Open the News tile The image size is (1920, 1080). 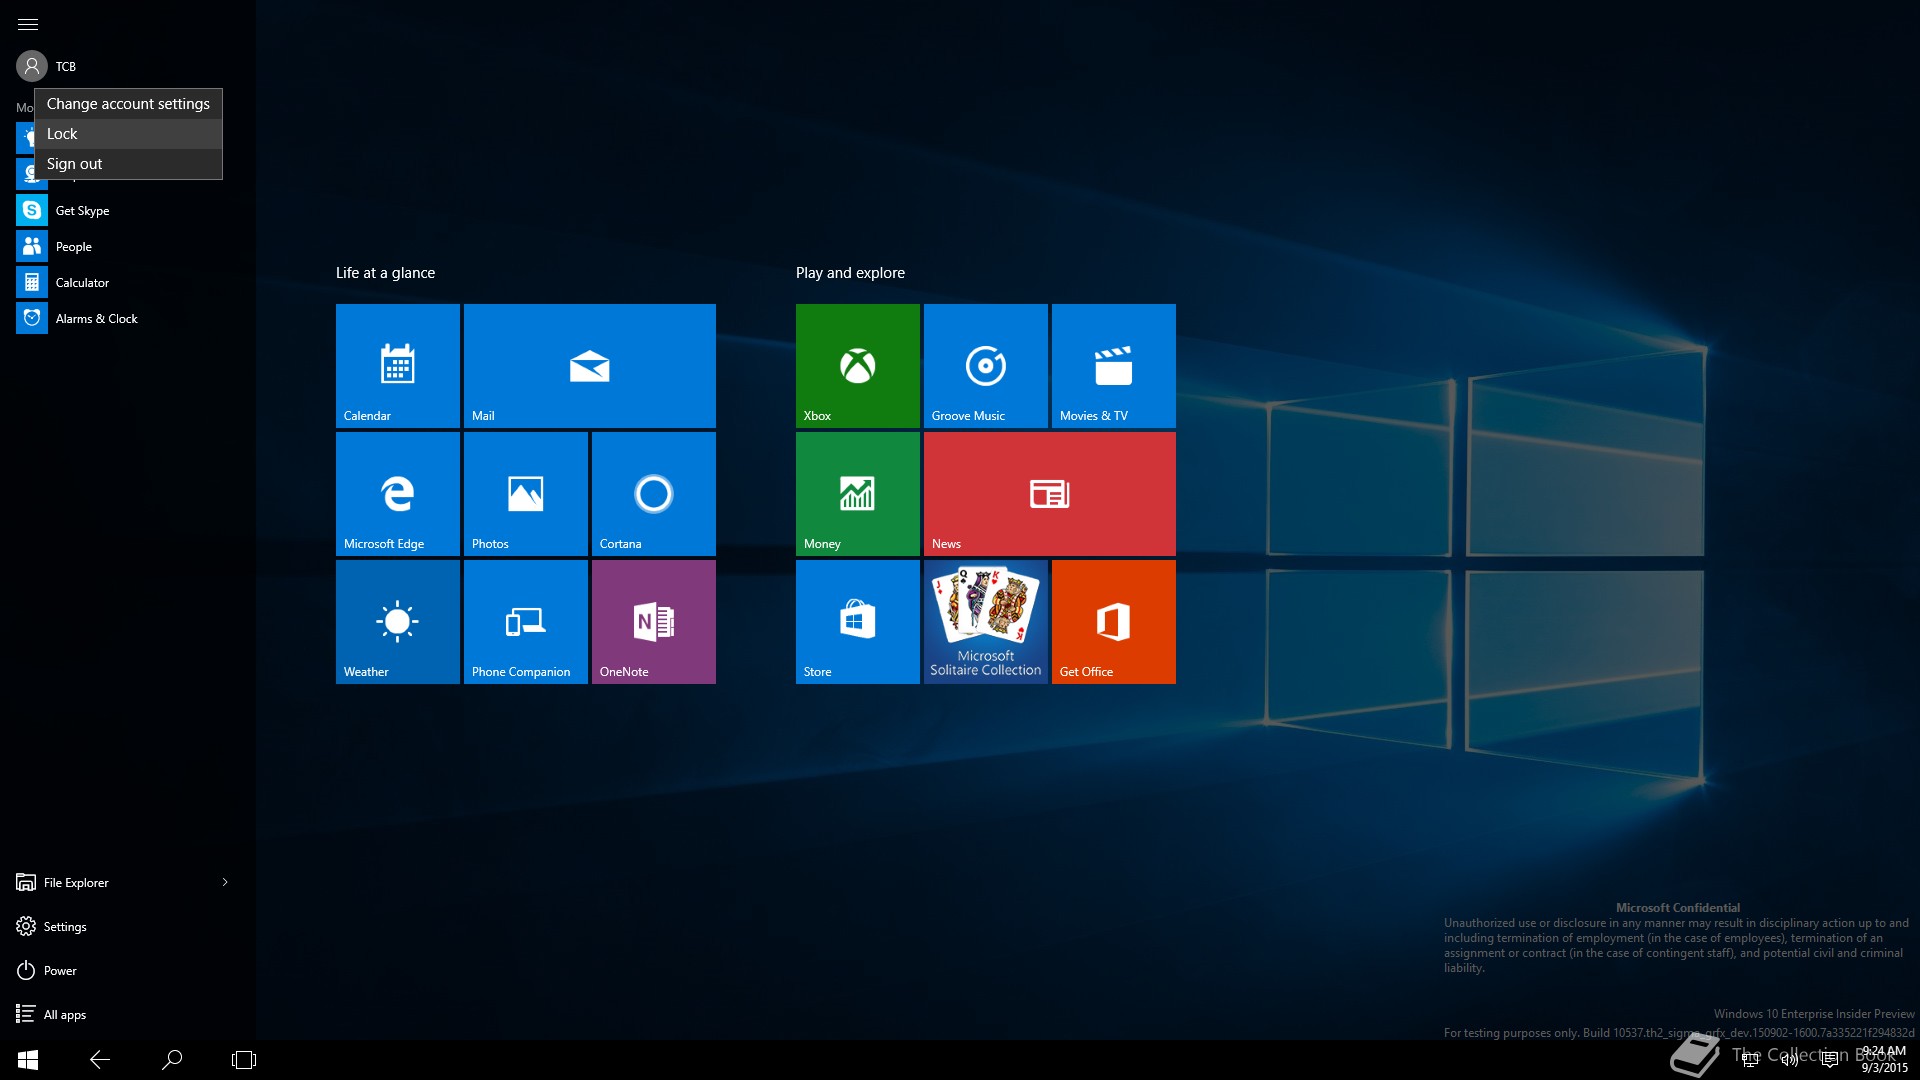point(1050,494)
